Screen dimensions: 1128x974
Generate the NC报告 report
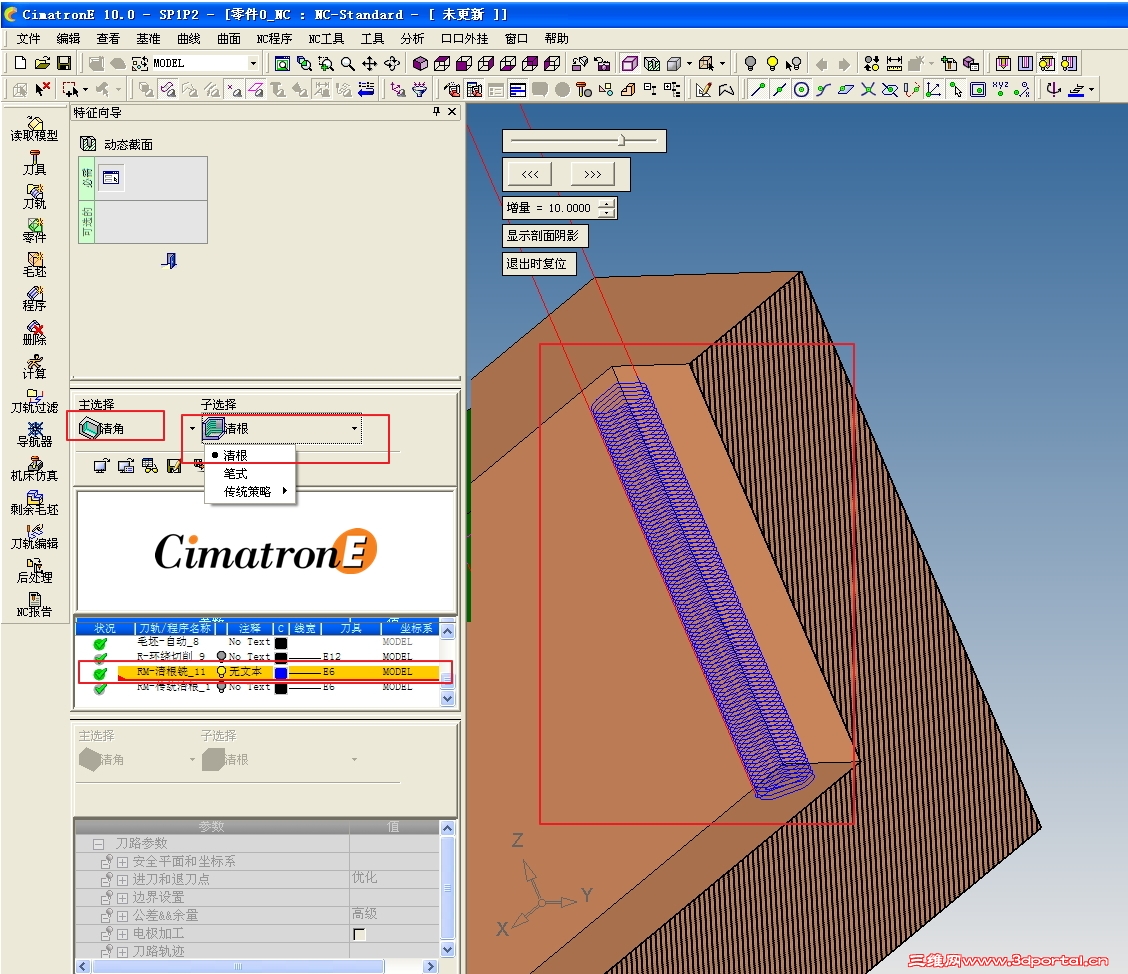click(x=34, y=604)
